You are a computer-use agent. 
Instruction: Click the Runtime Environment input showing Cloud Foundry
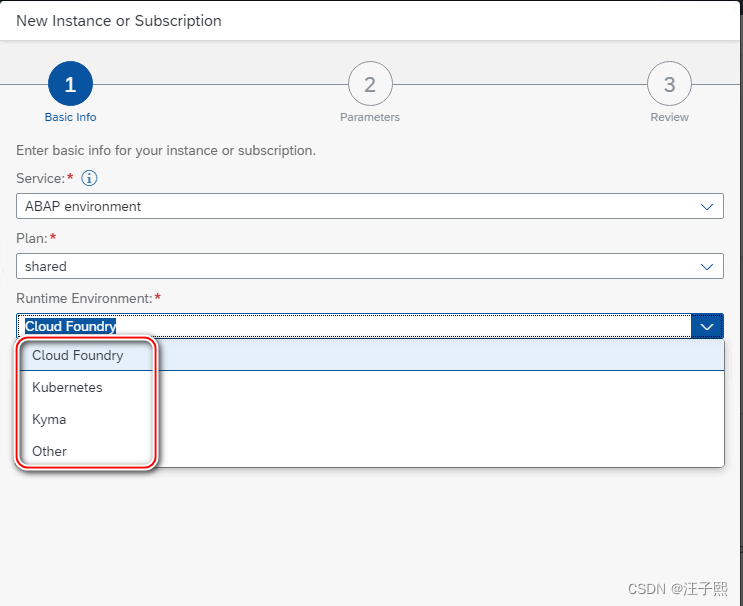[x=354, y=326]
